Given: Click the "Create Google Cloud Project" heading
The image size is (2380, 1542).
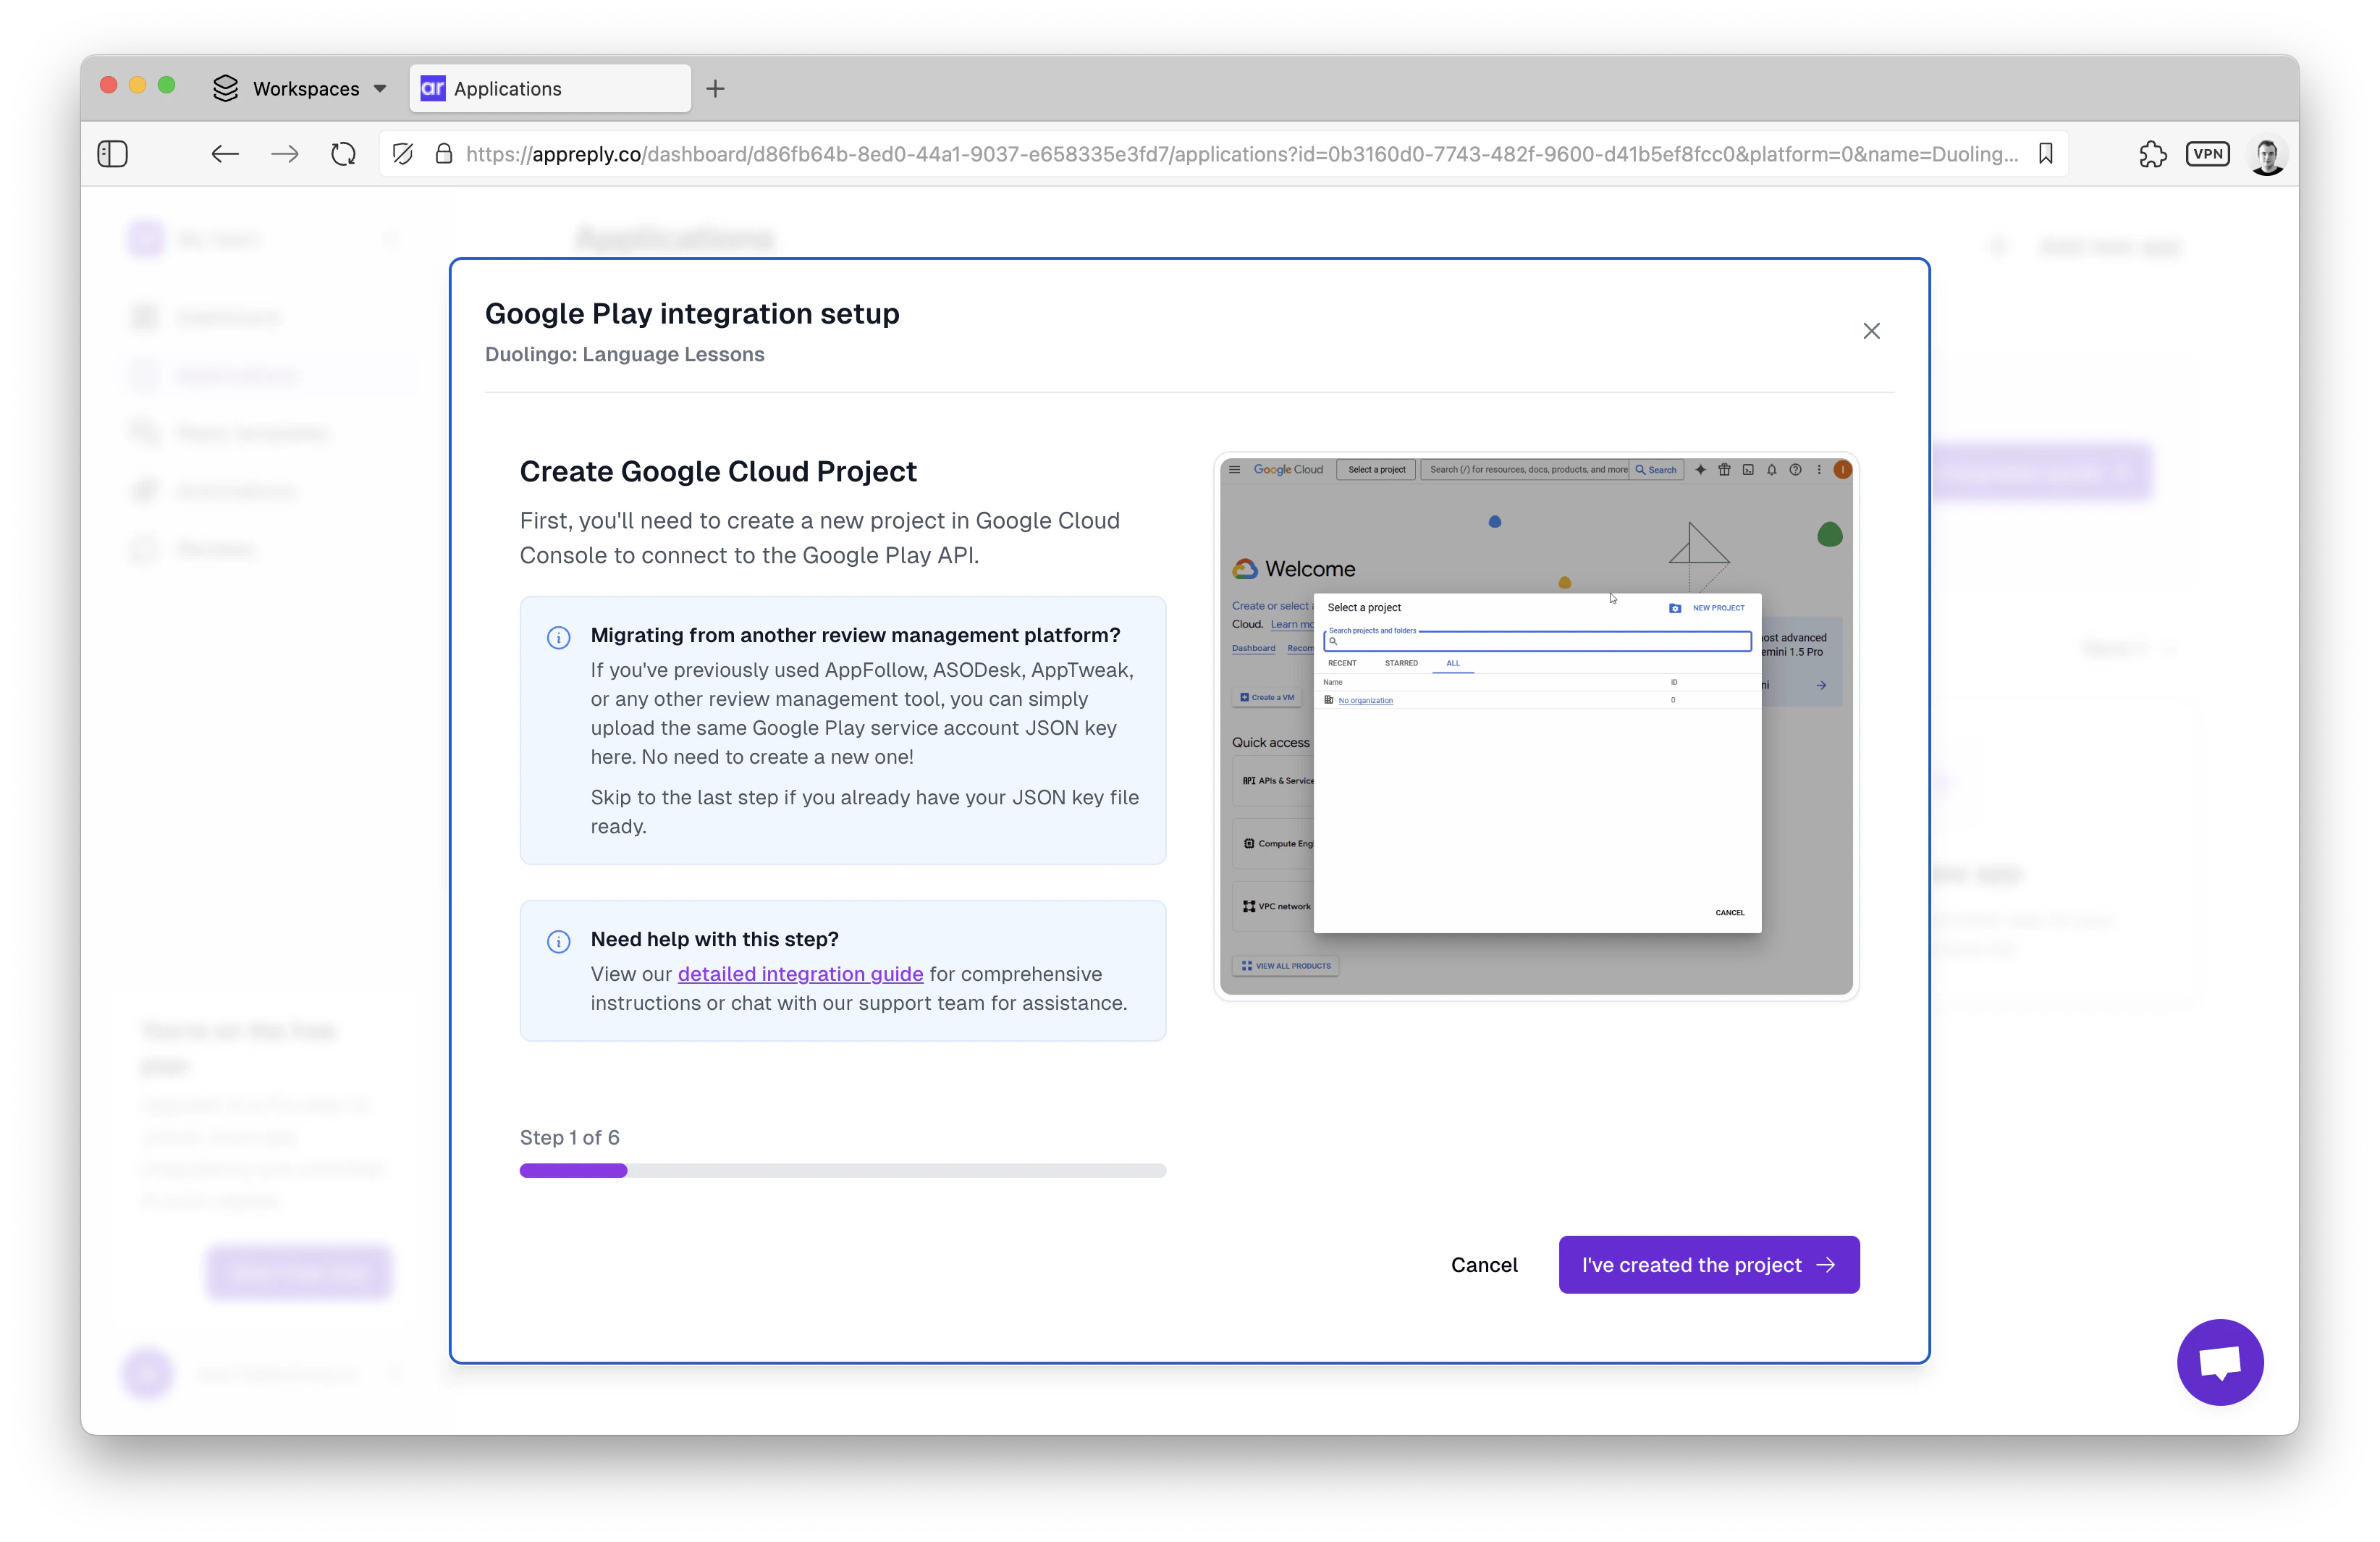Looking at the screenshot, I should coord(718,471).
